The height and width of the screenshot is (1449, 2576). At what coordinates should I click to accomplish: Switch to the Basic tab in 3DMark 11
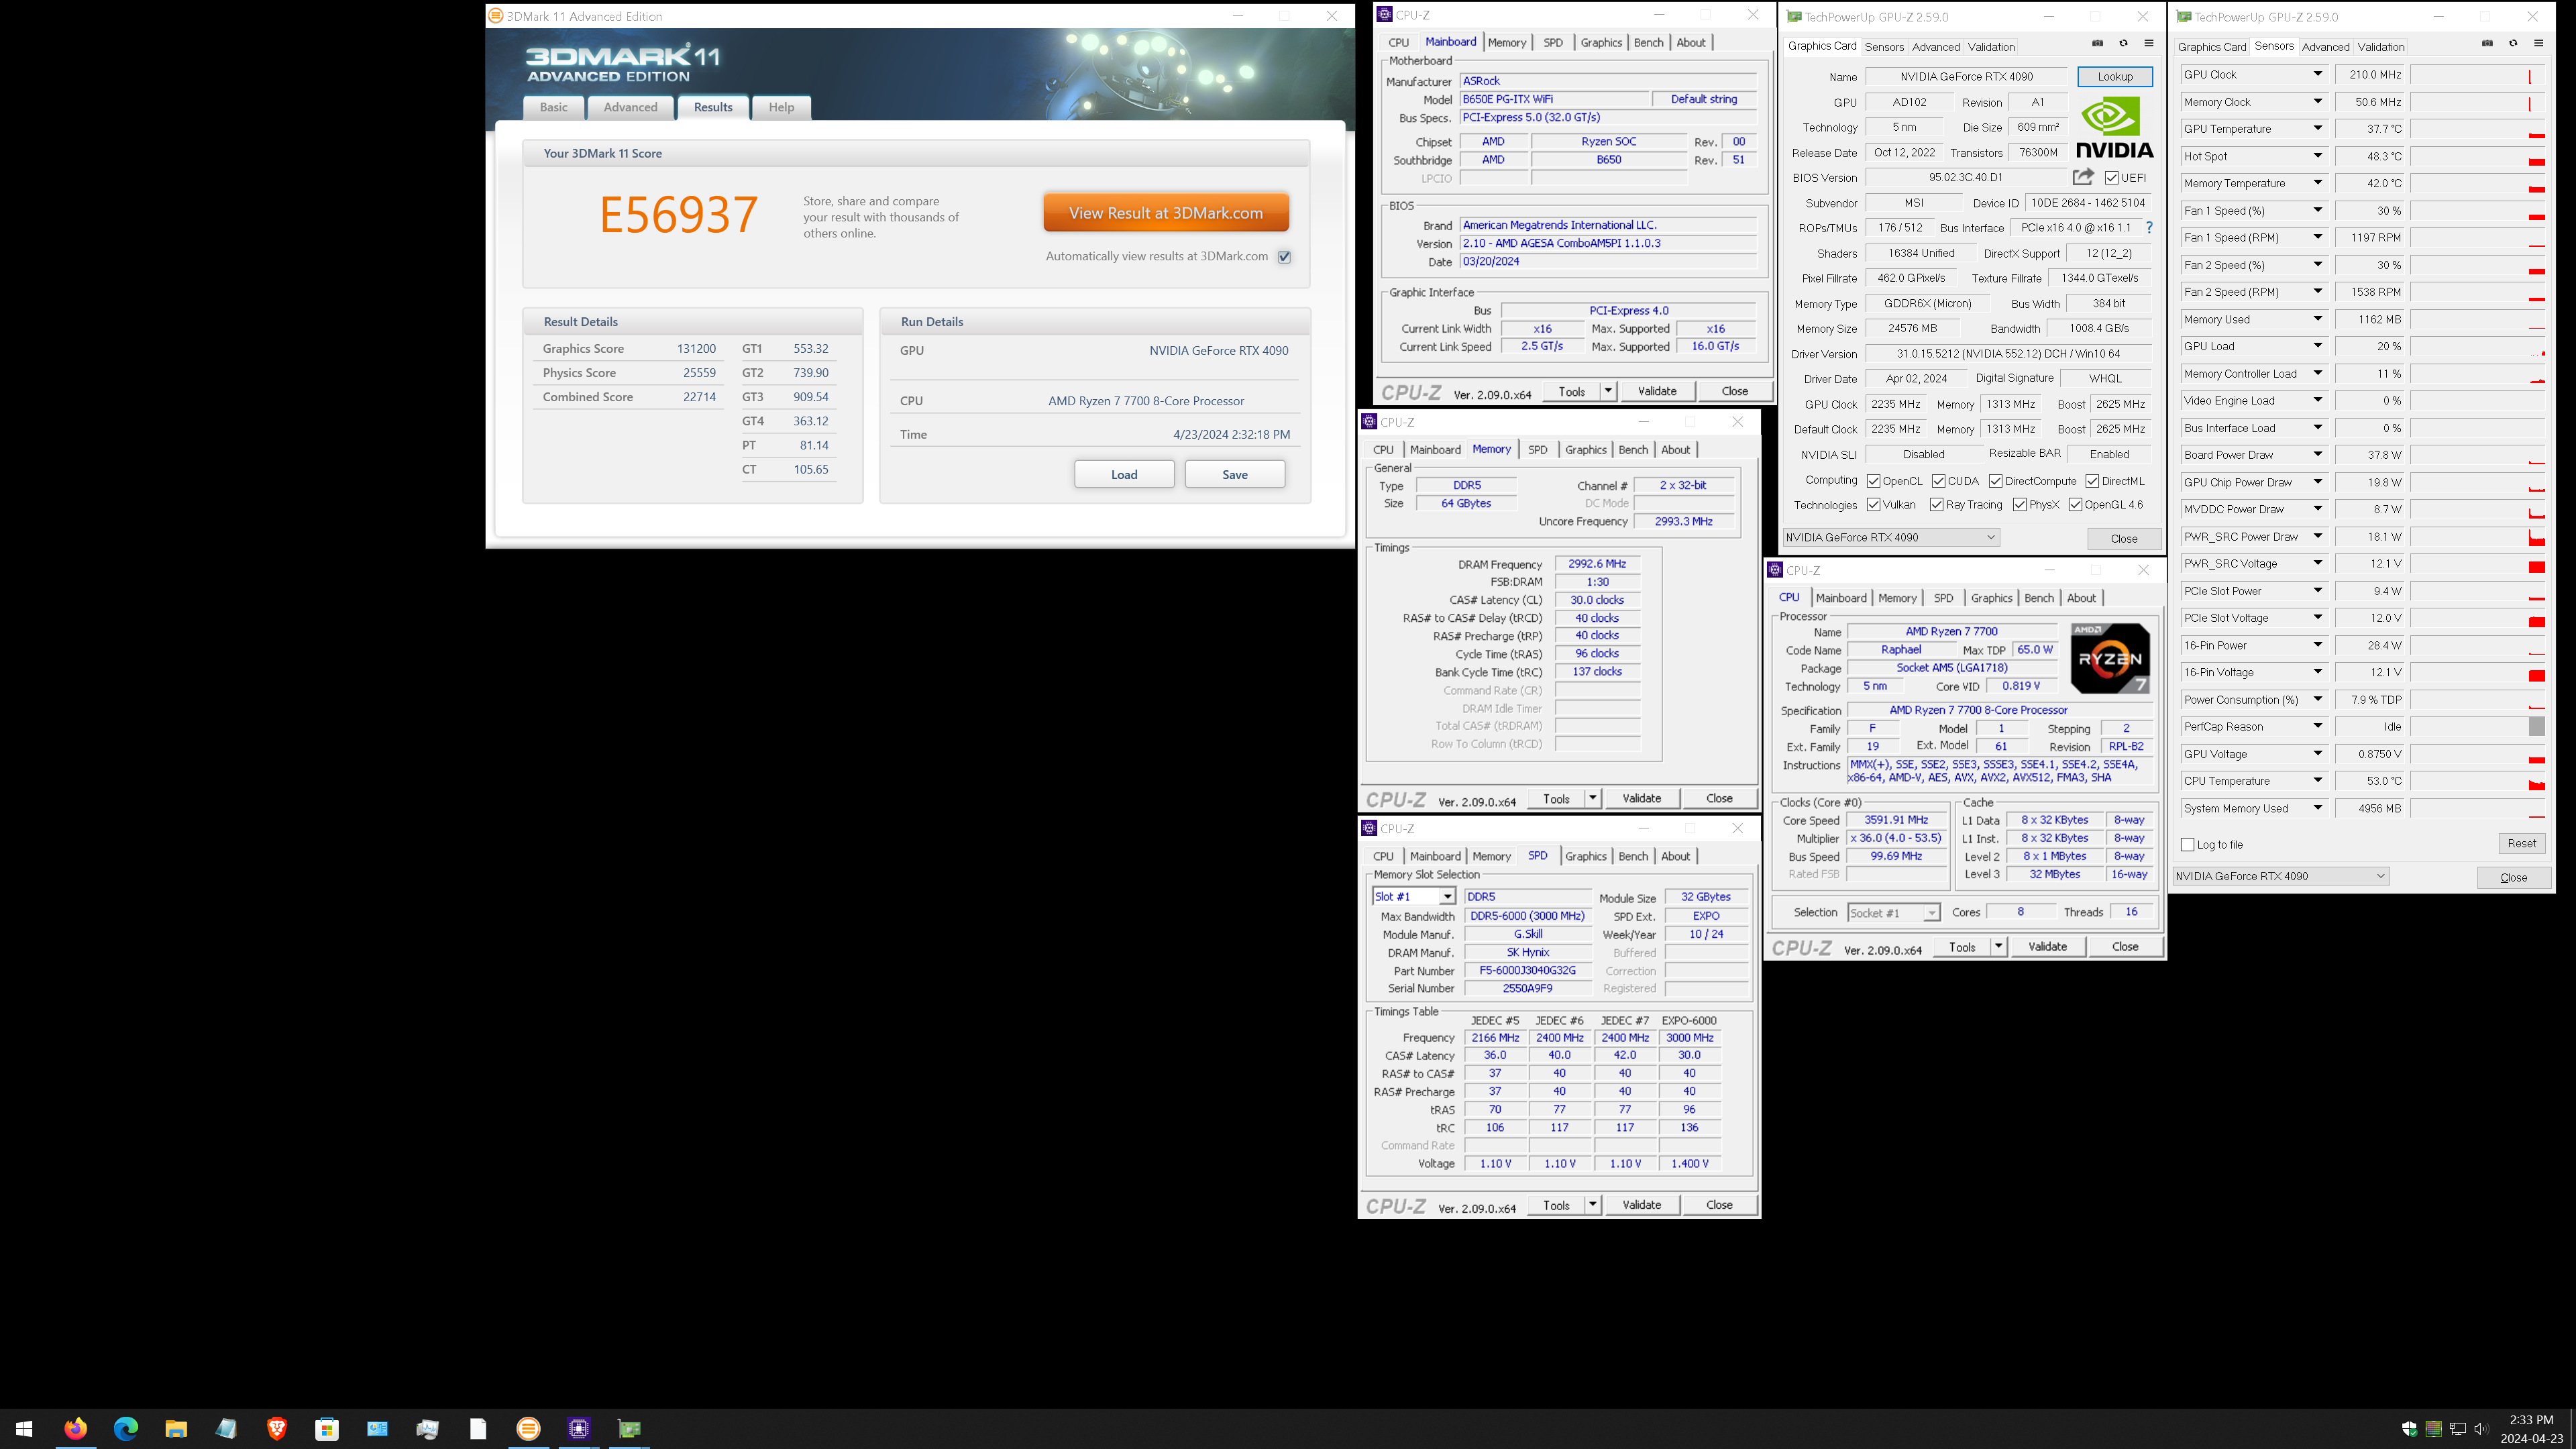tap(553, 107)
